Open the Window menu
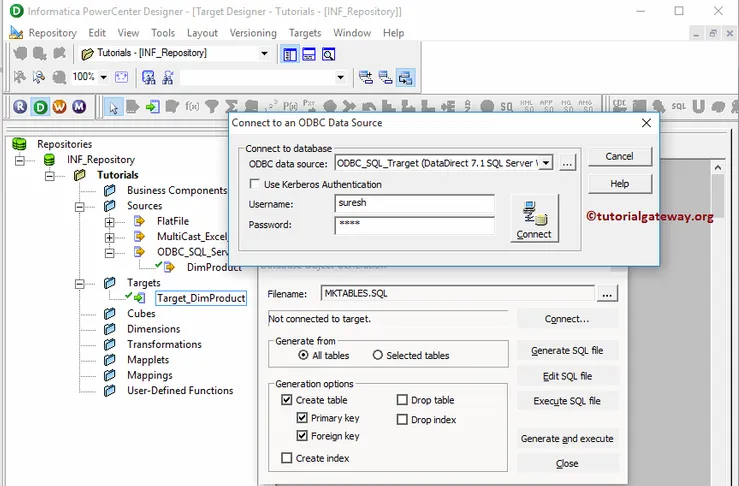The width and height of the screenshot is (739, 486). click(352, 33)
